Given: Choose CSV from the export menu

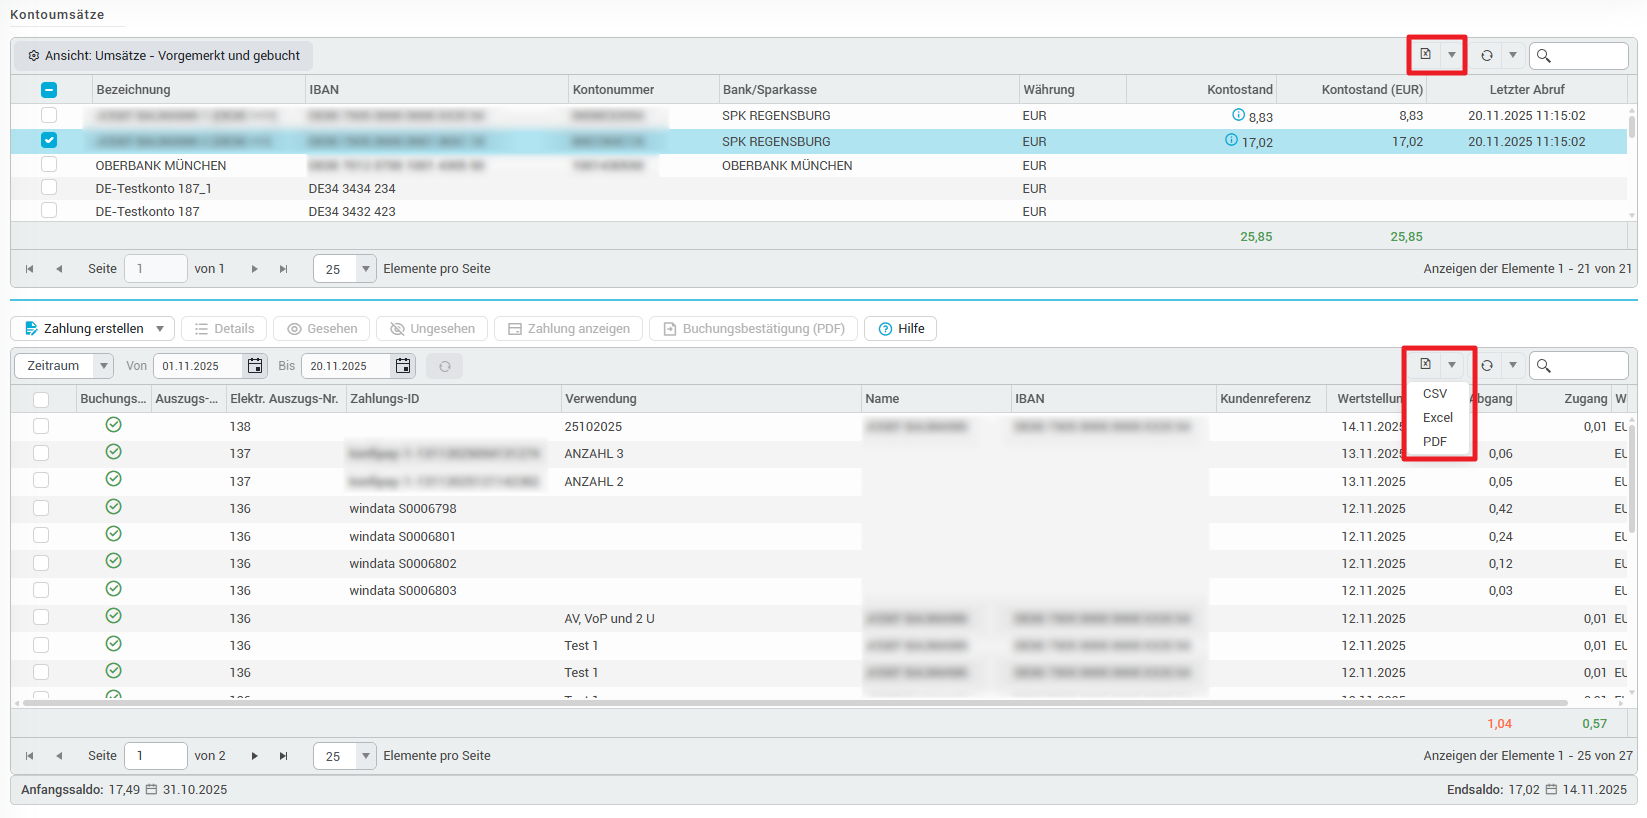Looking at the screenshot, I should coord(1435,394).
